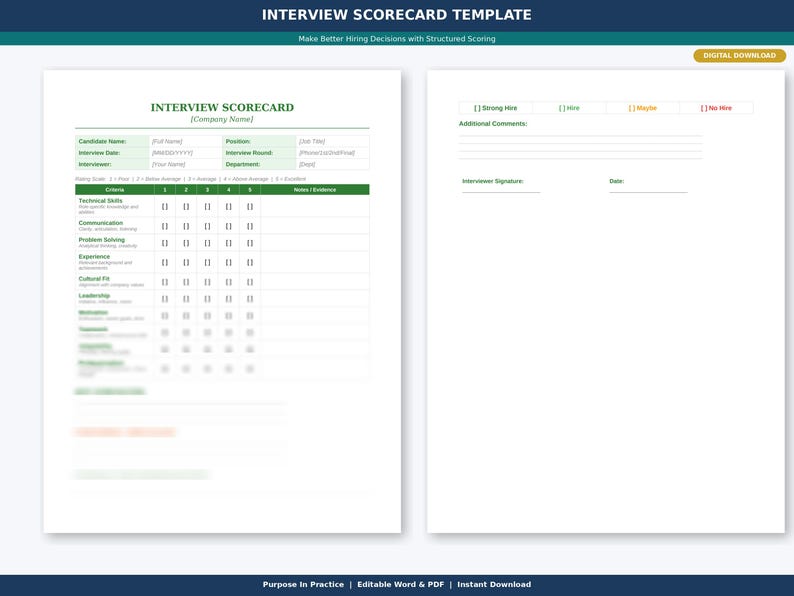Click the Experience criterion label
This screenshot has height=596, width=794.
pyautogui.click(x=94, y=257)
